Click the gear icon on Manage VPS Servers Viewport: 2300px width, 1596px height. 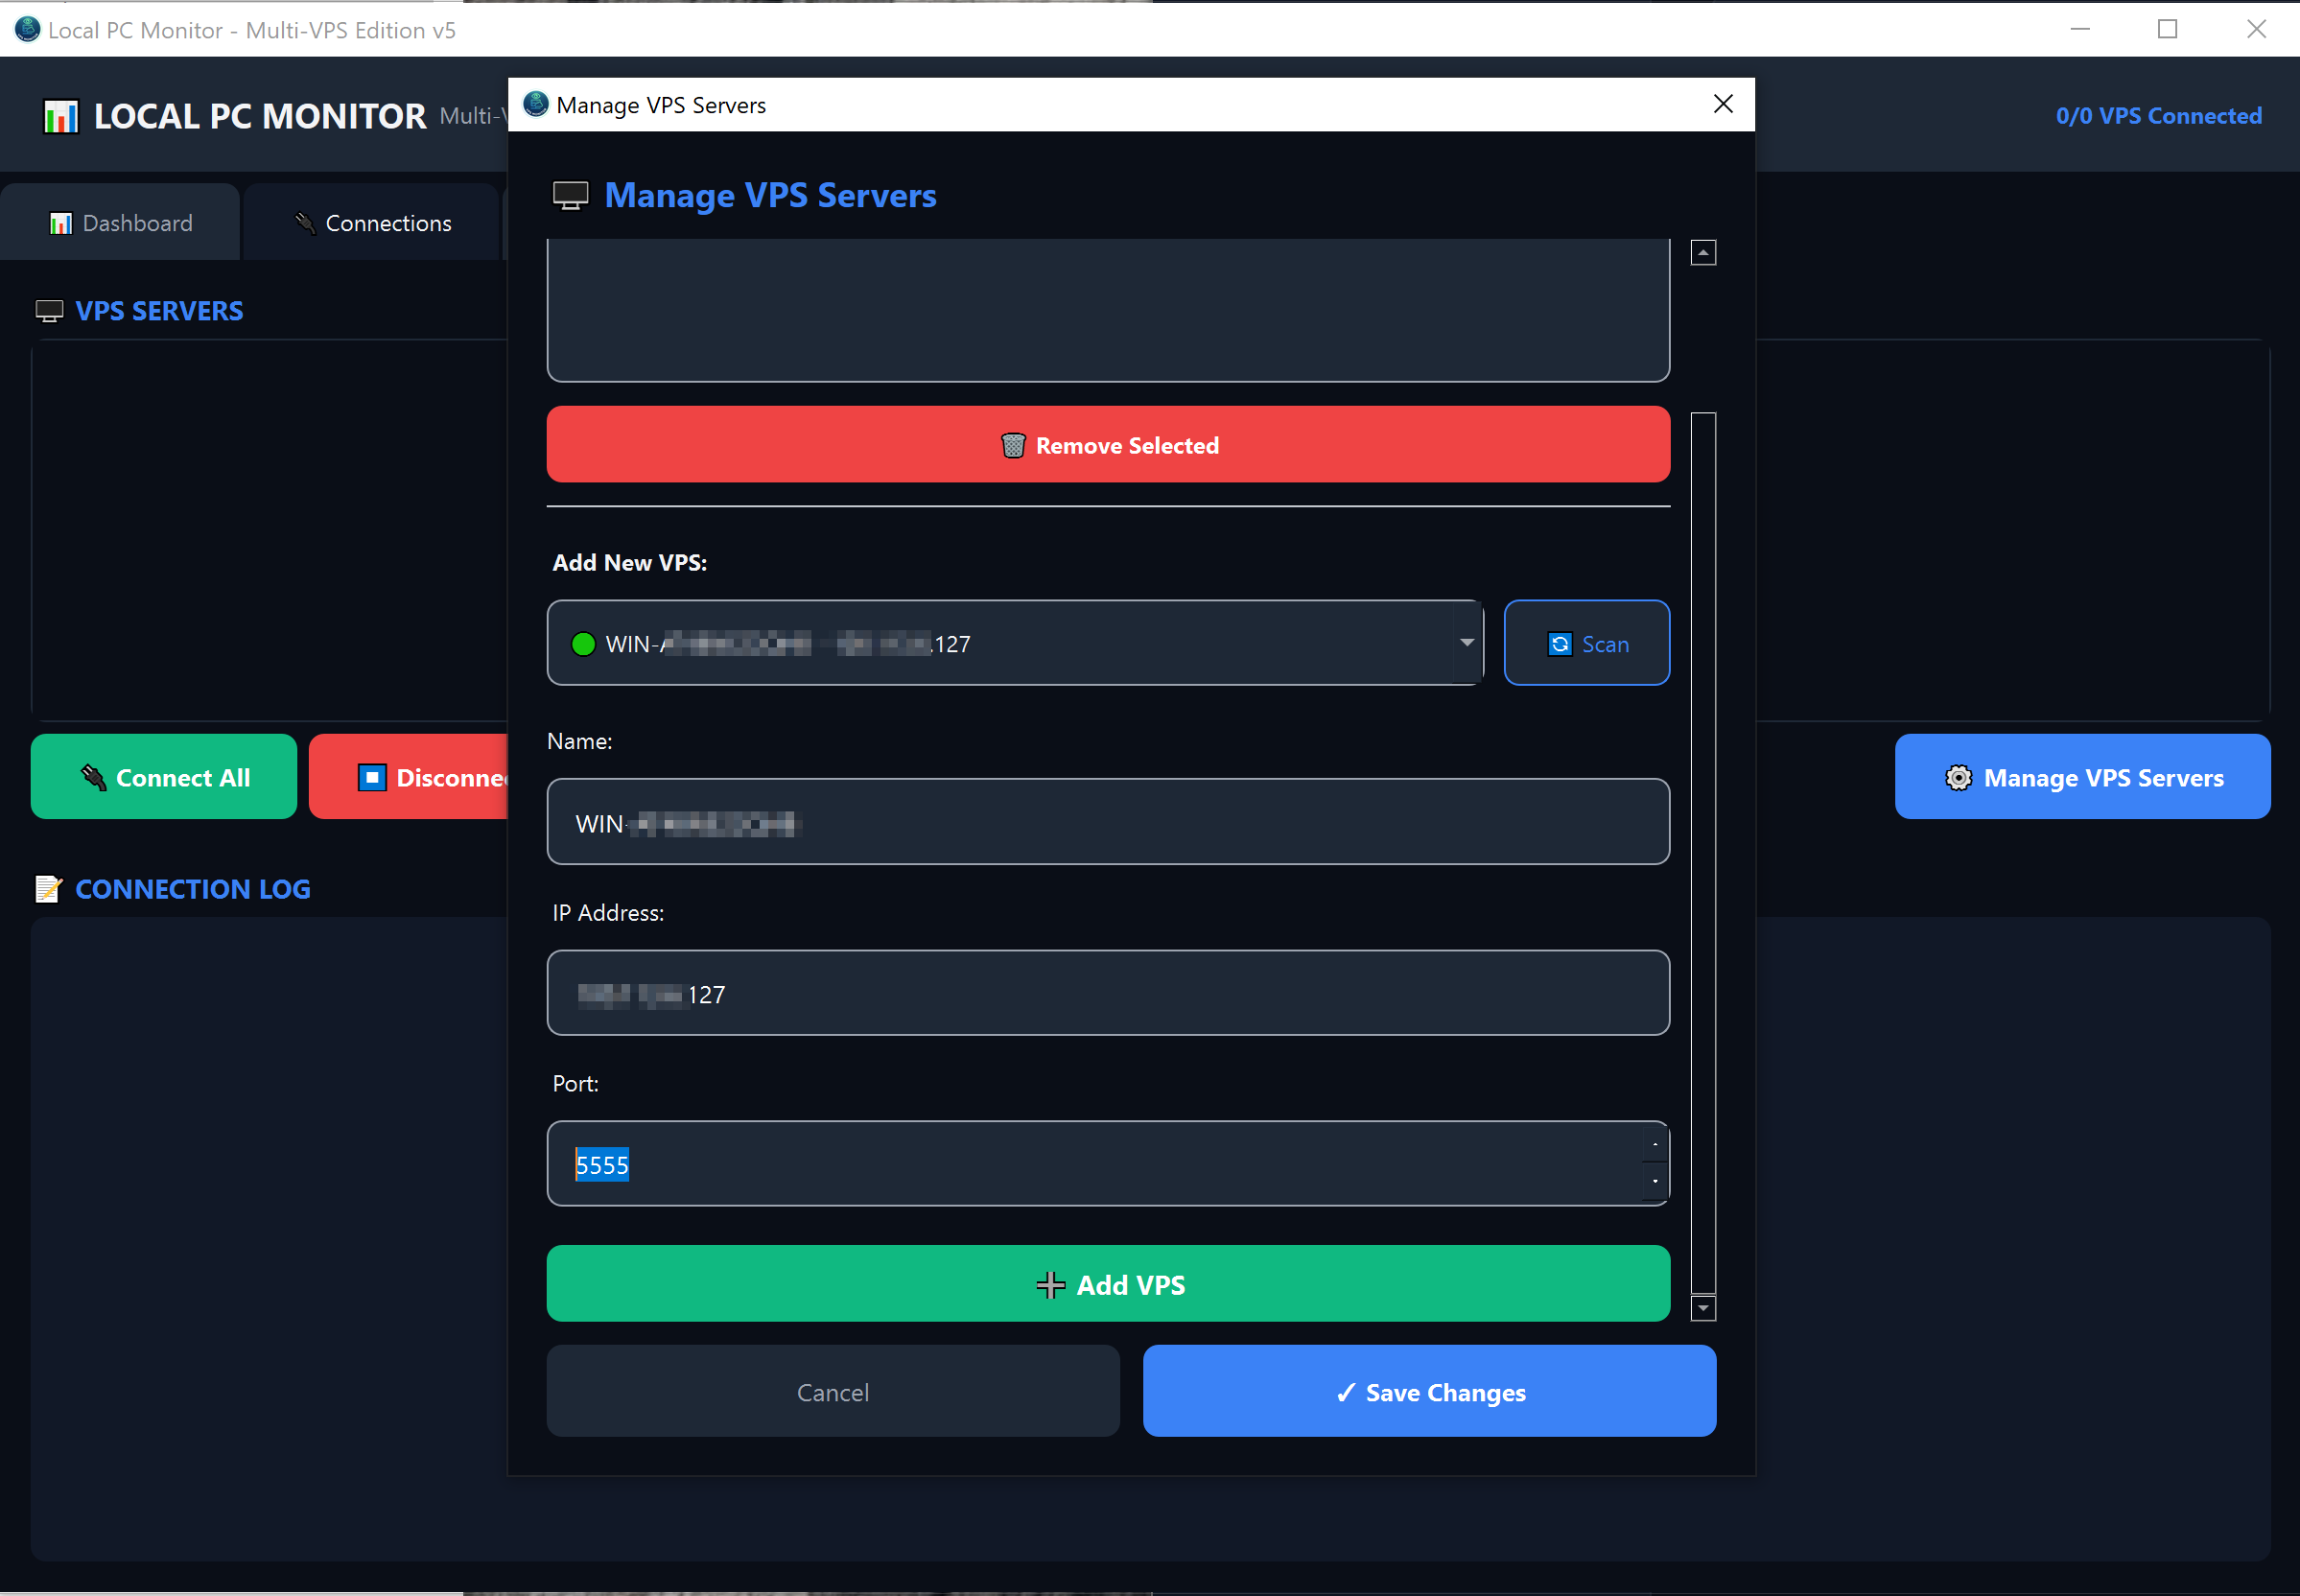[1957, 778]
